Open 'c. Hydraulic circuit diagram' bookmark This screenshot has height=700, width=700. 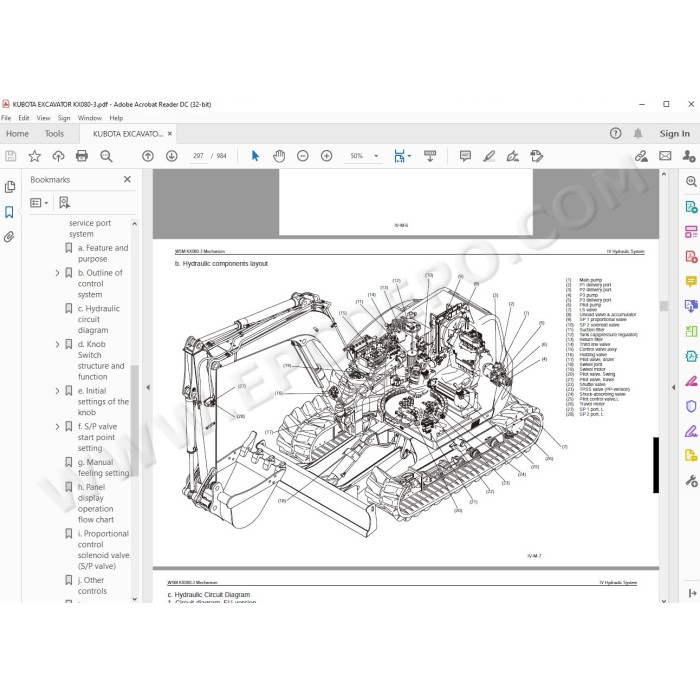pos(99,319)
